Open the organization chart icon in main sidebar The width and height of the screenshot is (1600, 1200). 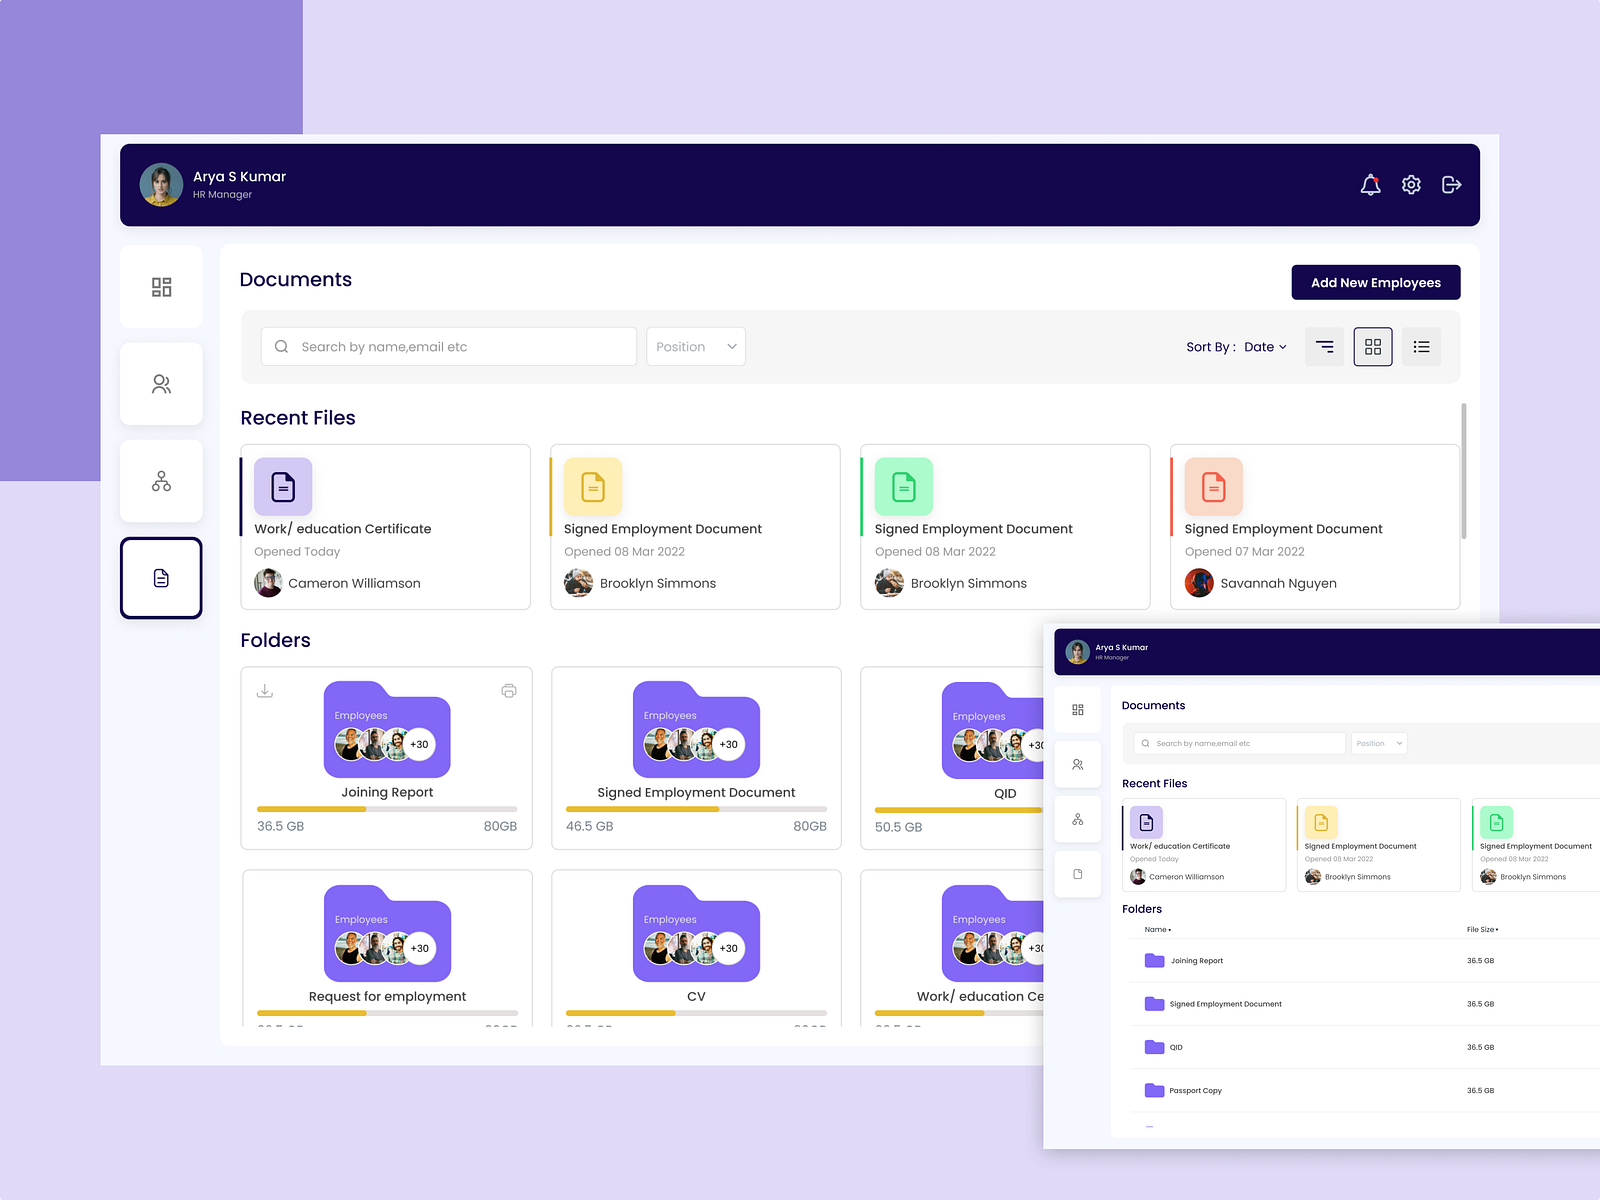pyautogui.click(x=161, y=481)
